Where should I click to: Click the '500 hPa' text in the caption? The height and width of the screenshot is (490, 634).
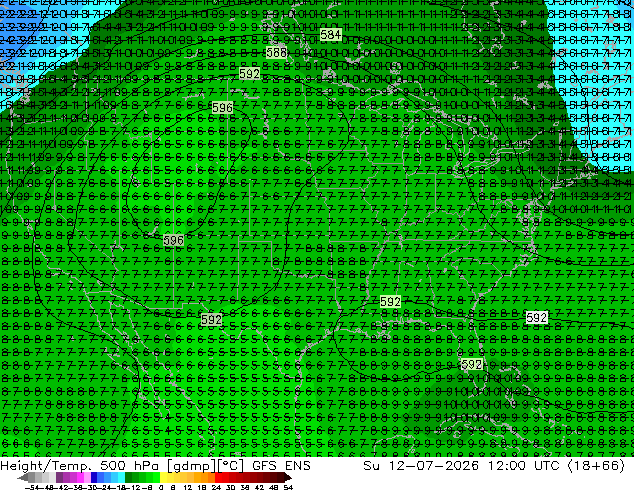(x=131, y=466)
